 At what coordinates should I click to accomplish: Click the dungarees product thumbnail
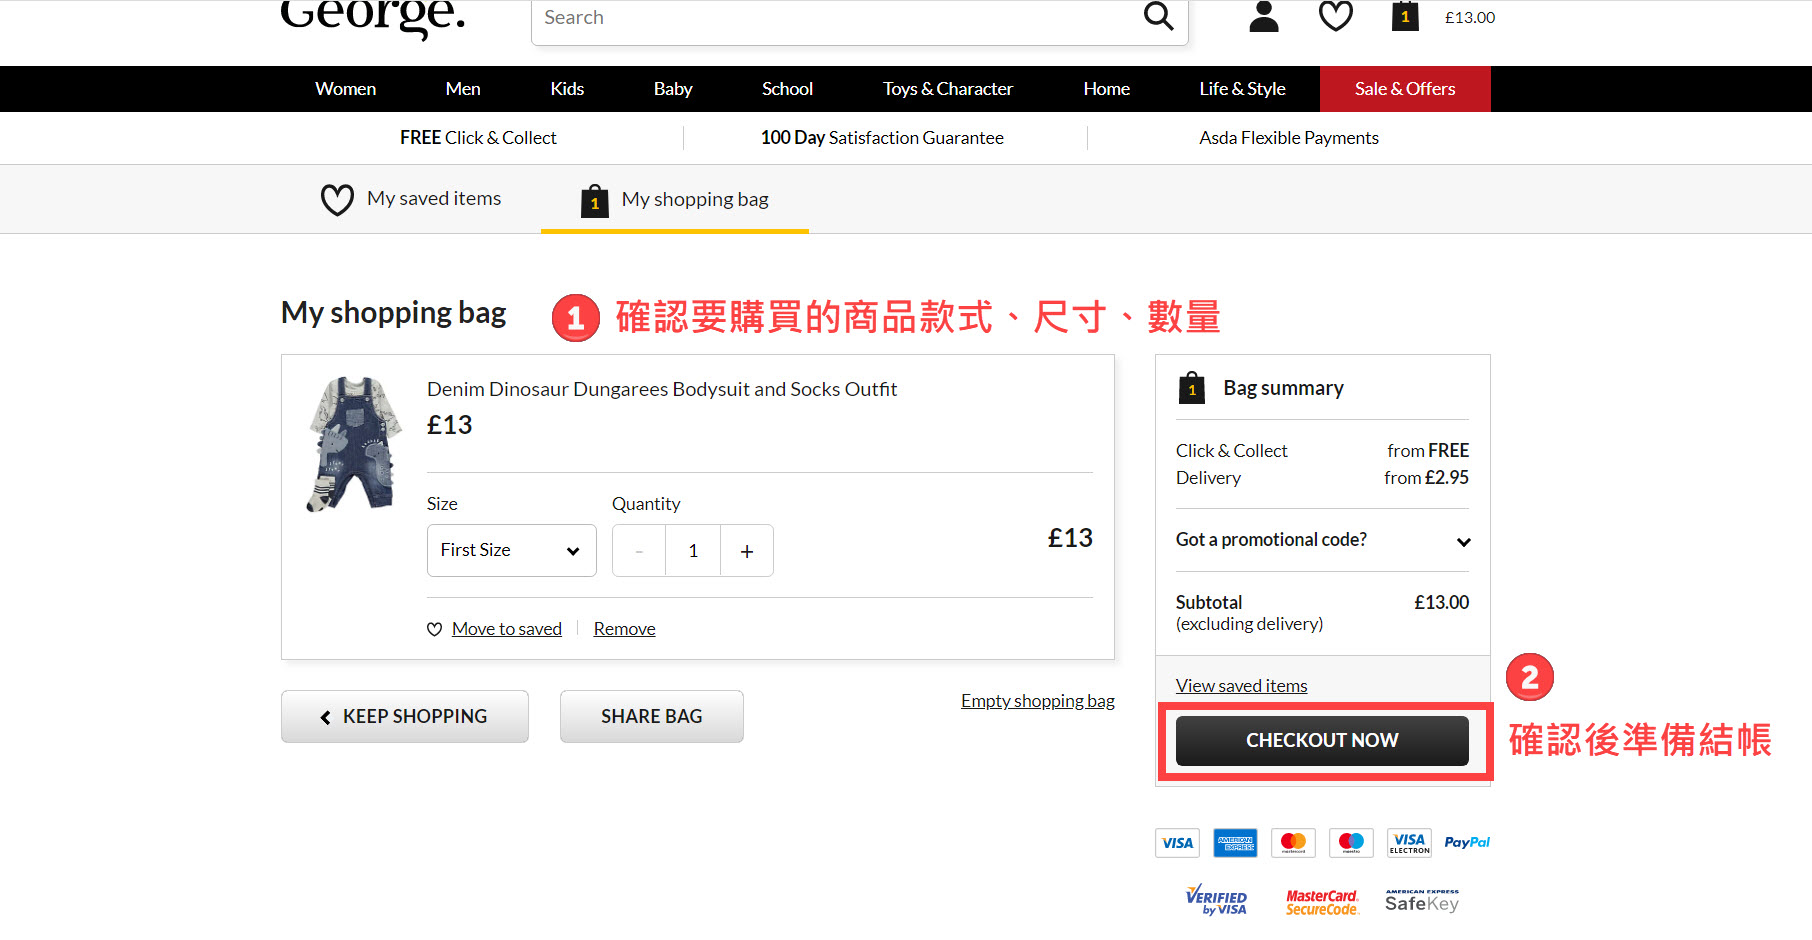click(352, 444)
